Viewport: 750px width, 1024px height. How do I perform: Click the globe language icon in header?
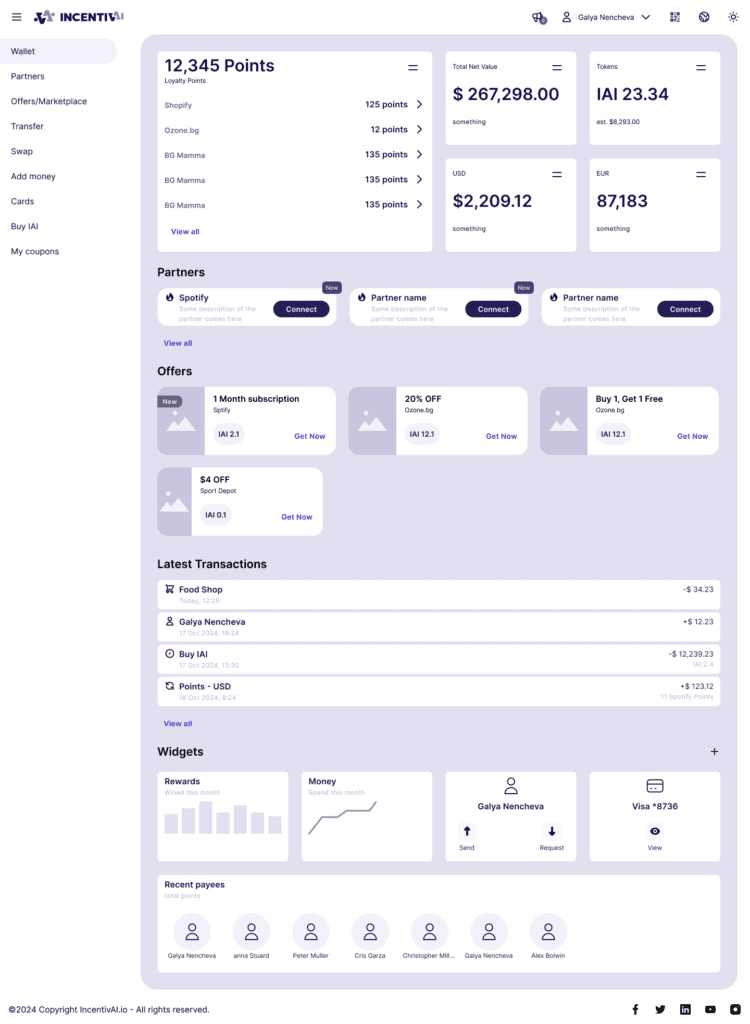tap(704, 17)
